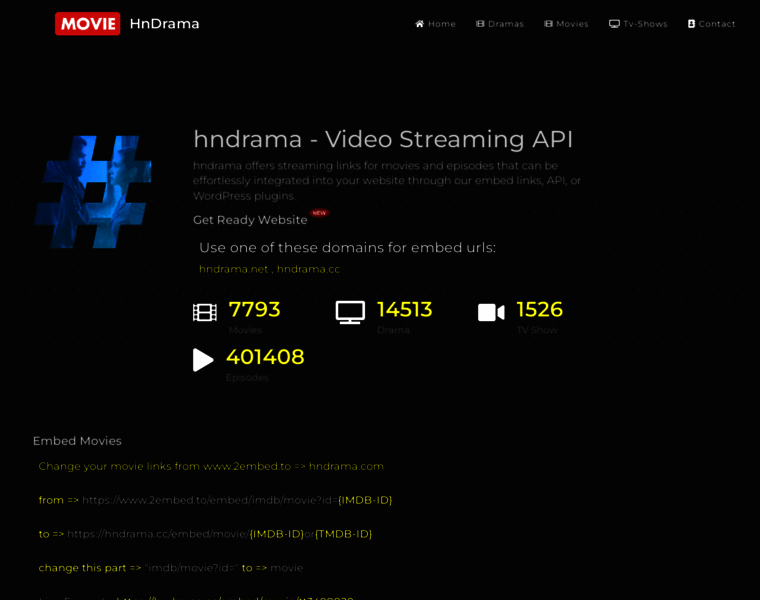The image size is (760, 600).
Task: Click 'Use one of these domains' text
Action: tap(348, 248)
